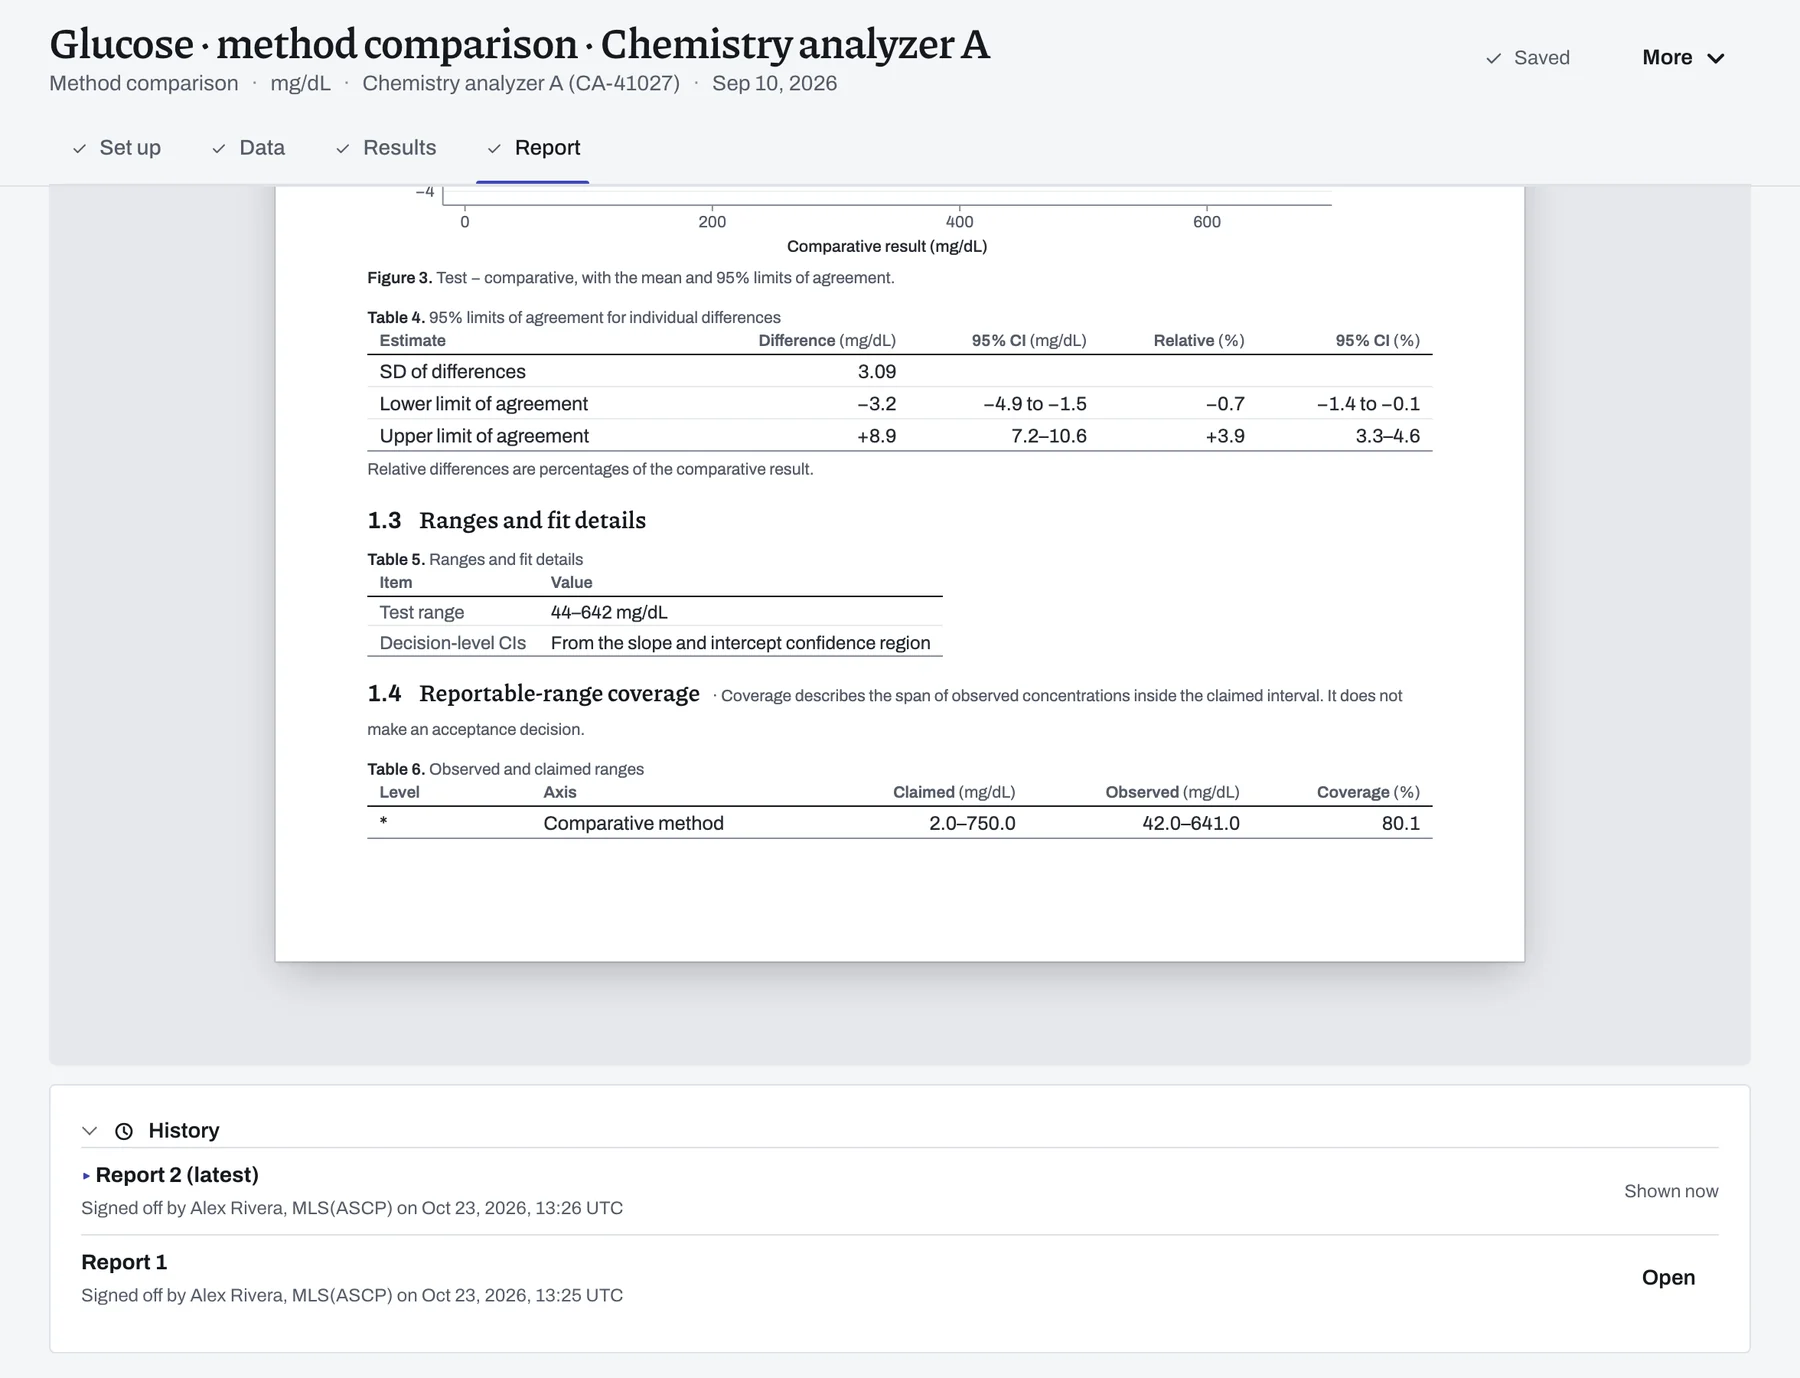The image size is (1800, 1378).
Task: Open the More dropdown menu
Action: point(1683,58)
